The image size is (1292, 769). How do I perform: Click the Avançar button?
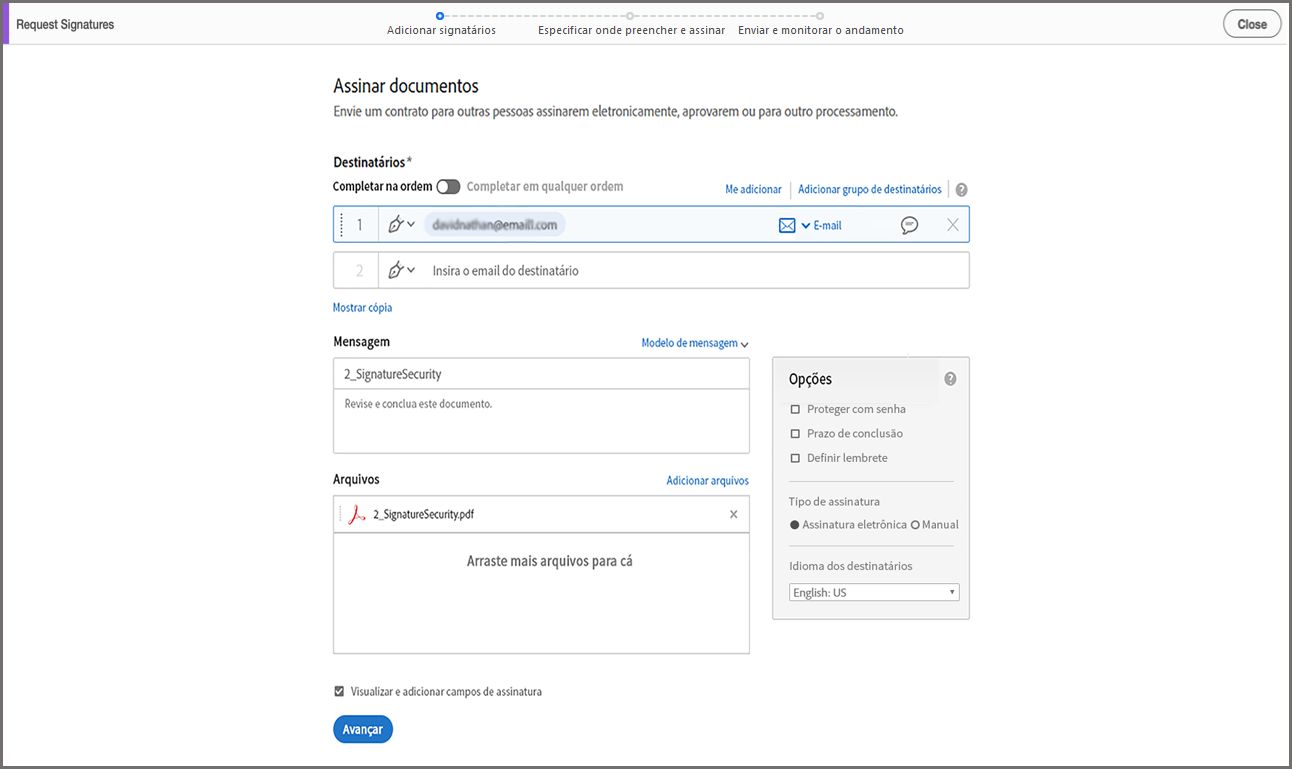(x=362, y=728)
